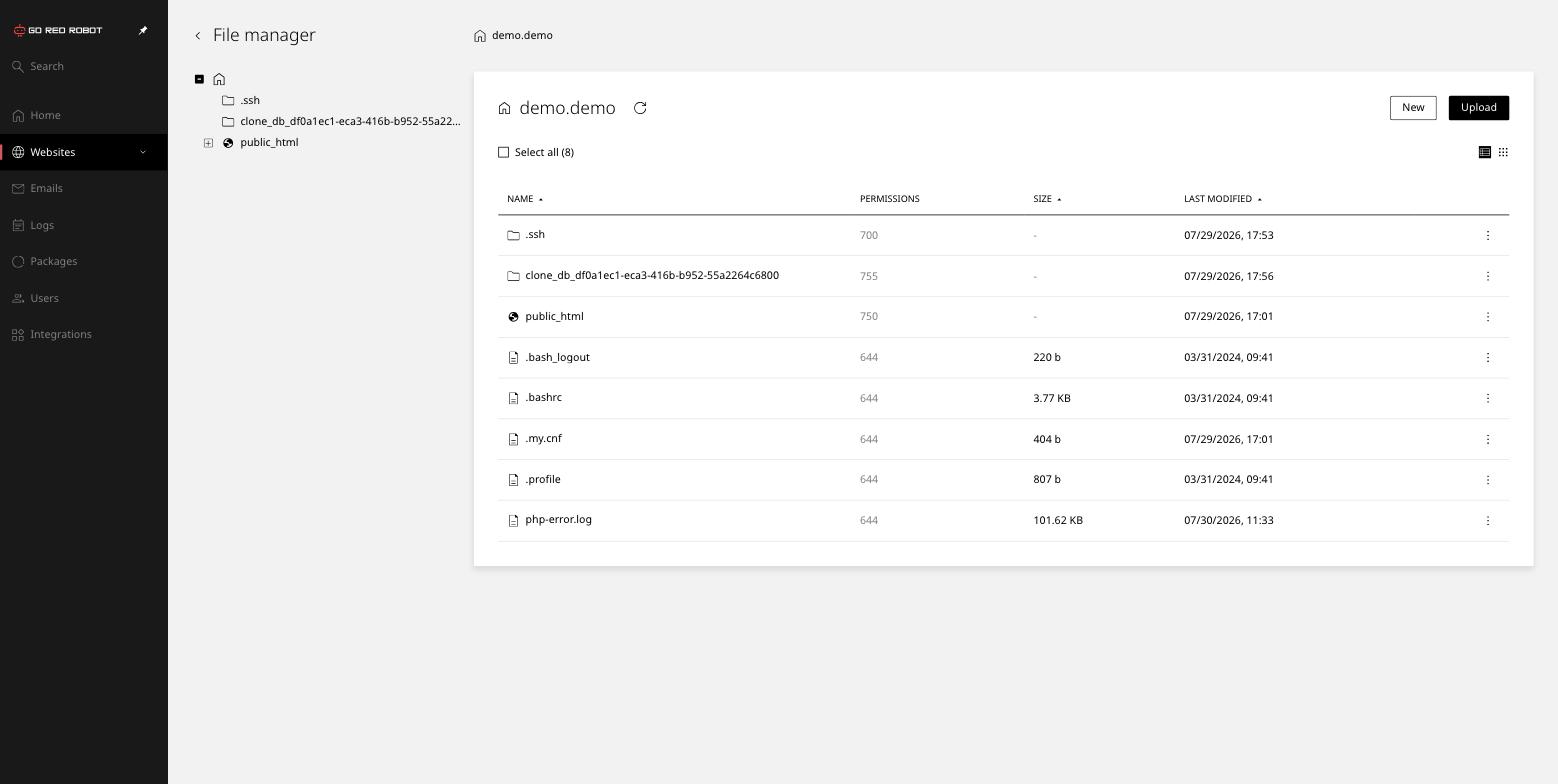This screenshot has height=784, width=1558.
Task: Click folder icon of clone_db row
Action: point(513,276)
